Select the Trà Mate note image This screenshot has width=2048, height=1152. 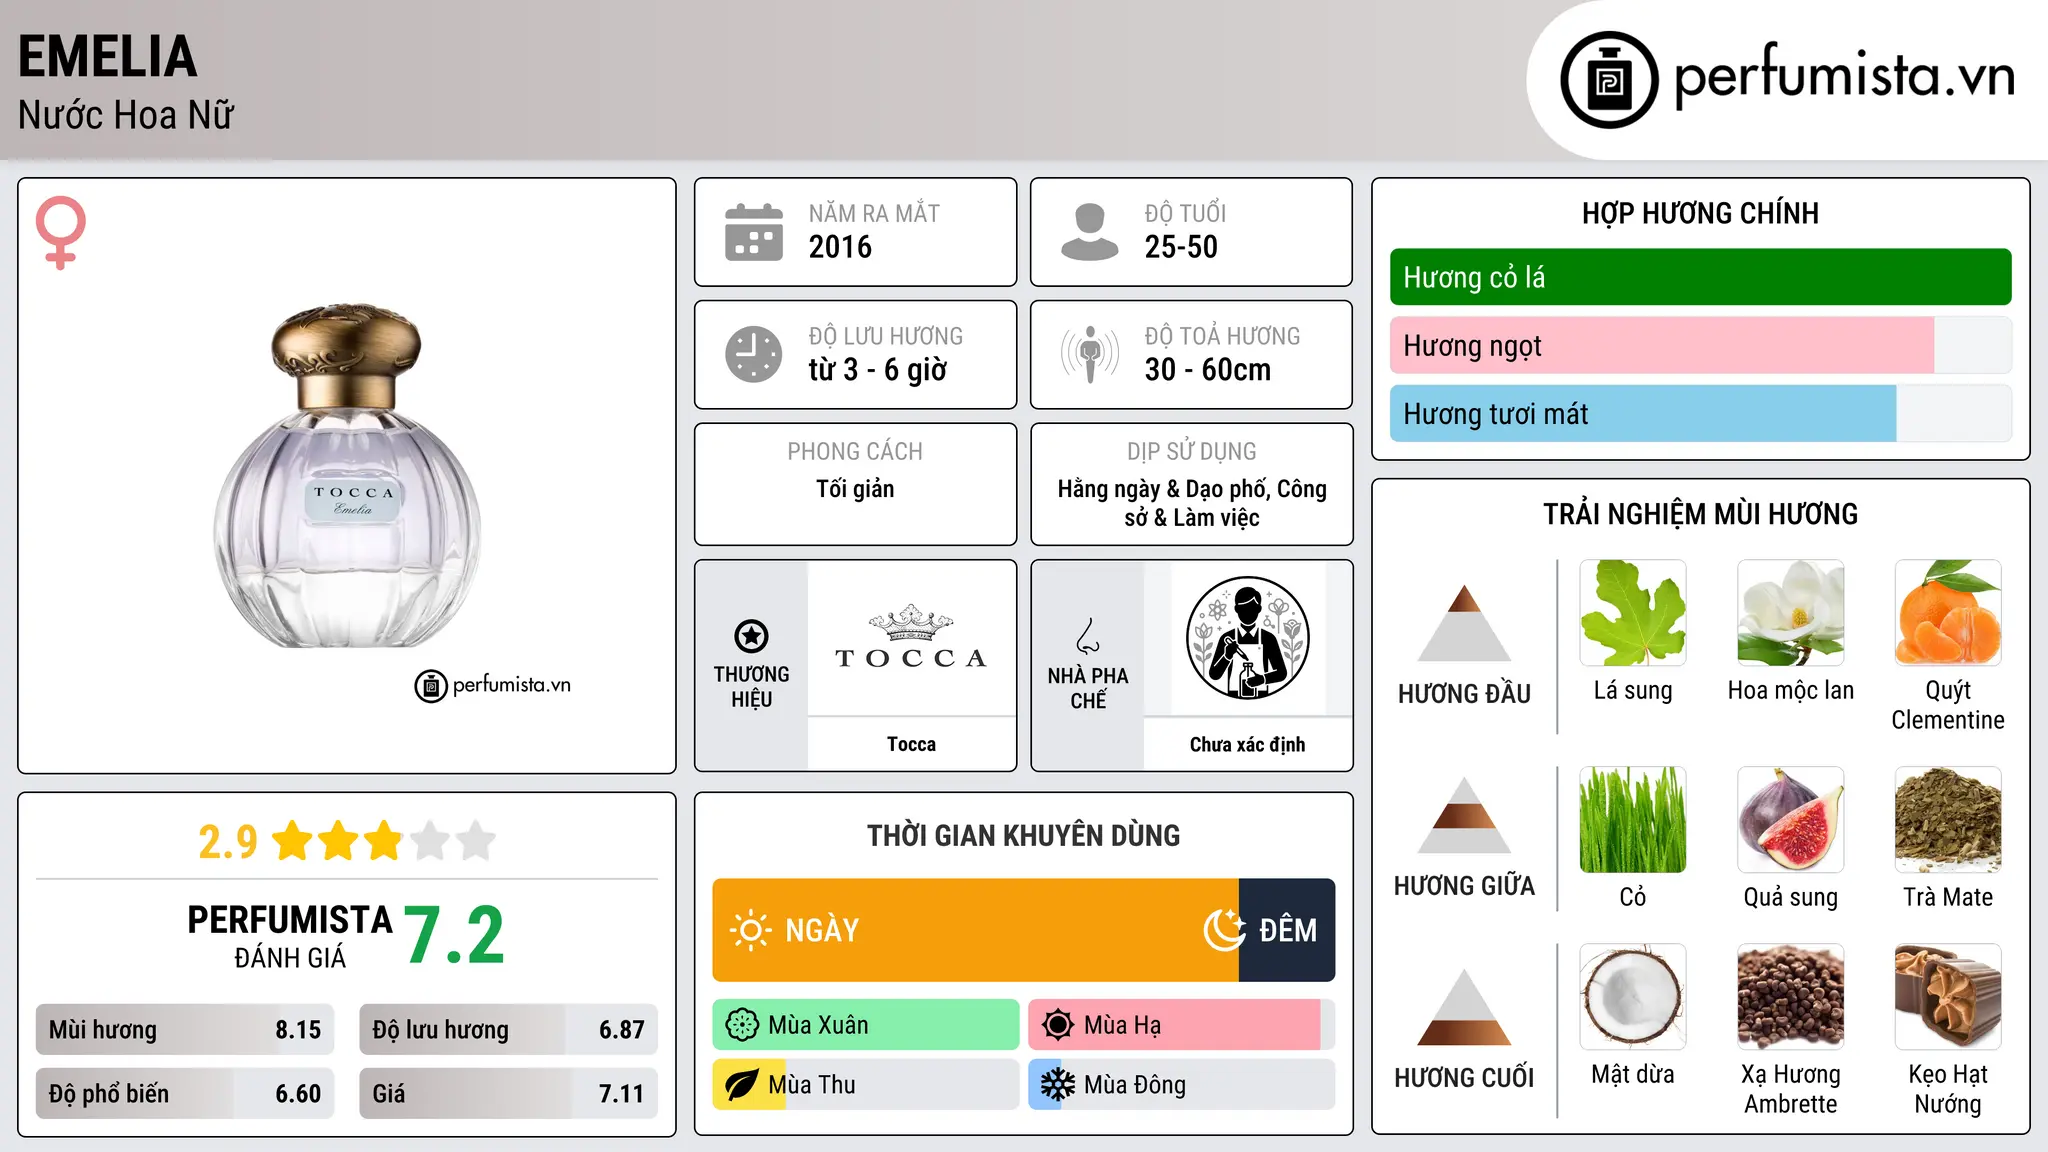1948,820
